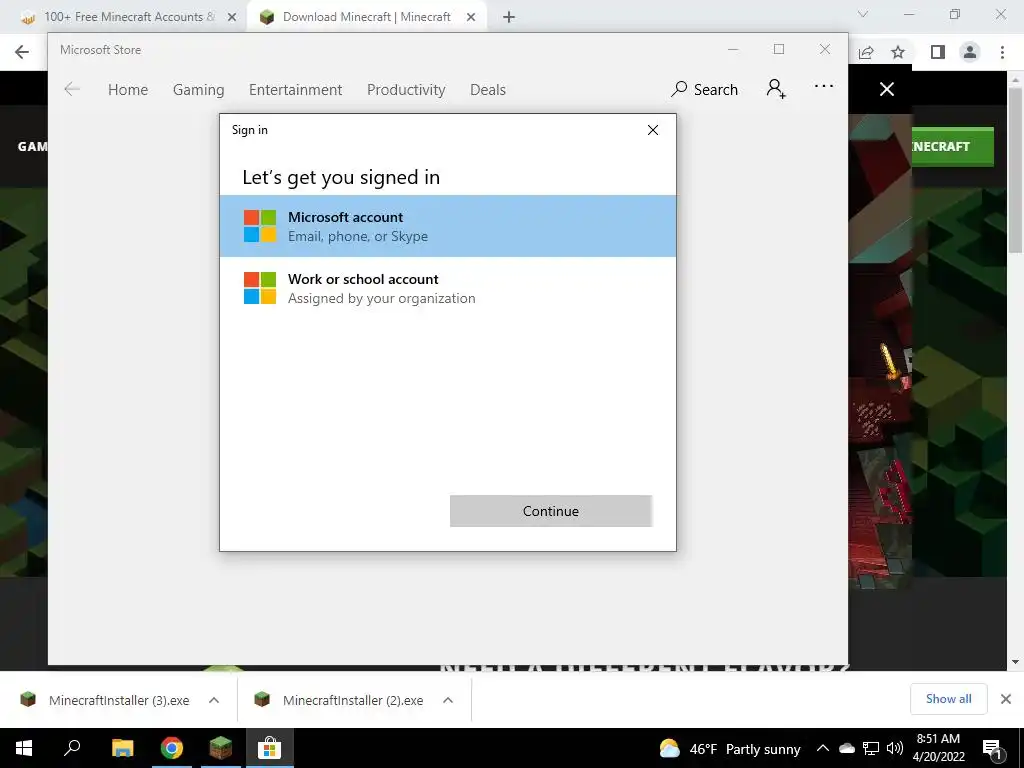Go back using Microsoft Store back arrow
This screenshot has height=768, width=1024.
point(72,89)
